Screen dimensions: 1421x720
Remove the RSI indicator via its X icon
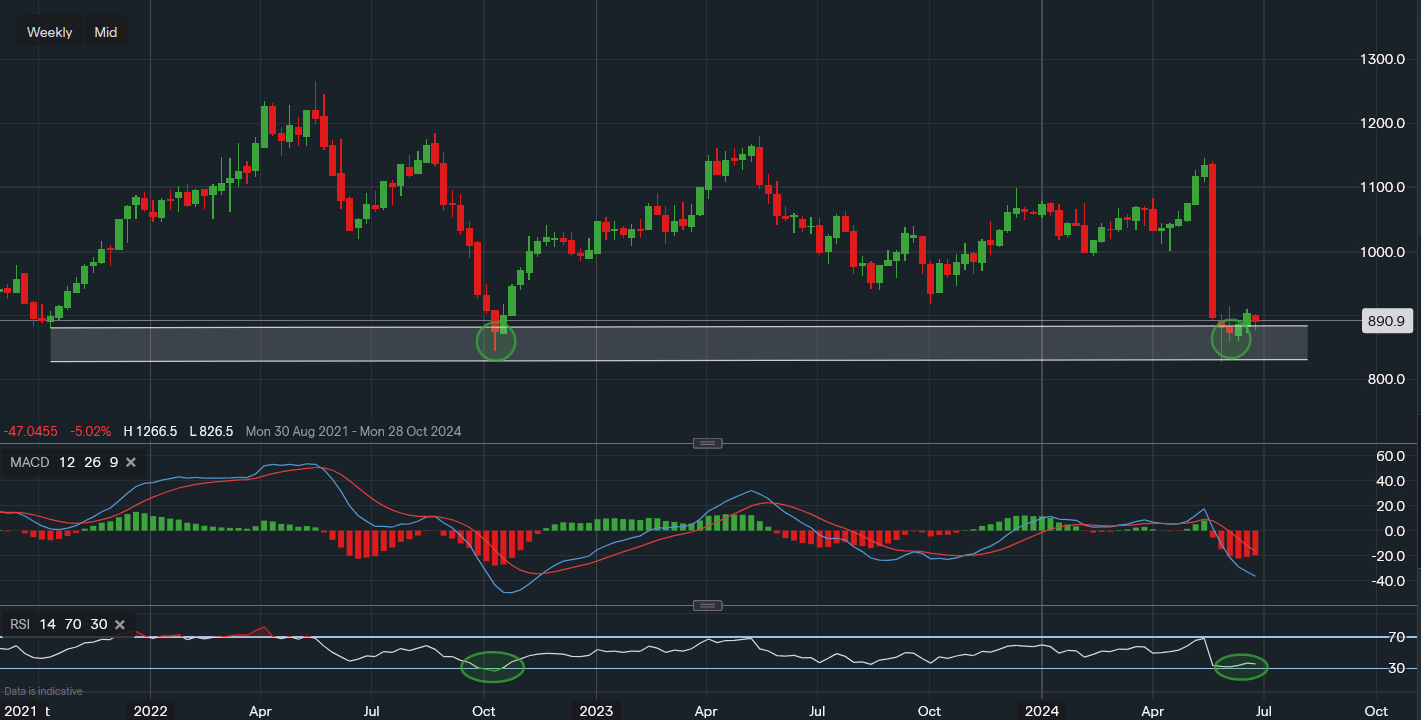pyautogui.click(x=119, y=623)
